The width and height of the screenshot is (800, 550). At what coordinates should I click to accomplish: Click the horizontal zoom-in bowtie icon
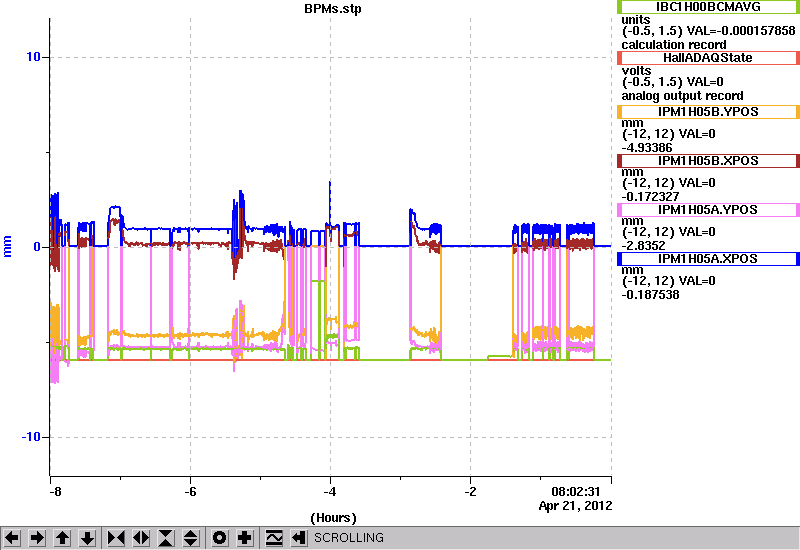click(116, 538)
